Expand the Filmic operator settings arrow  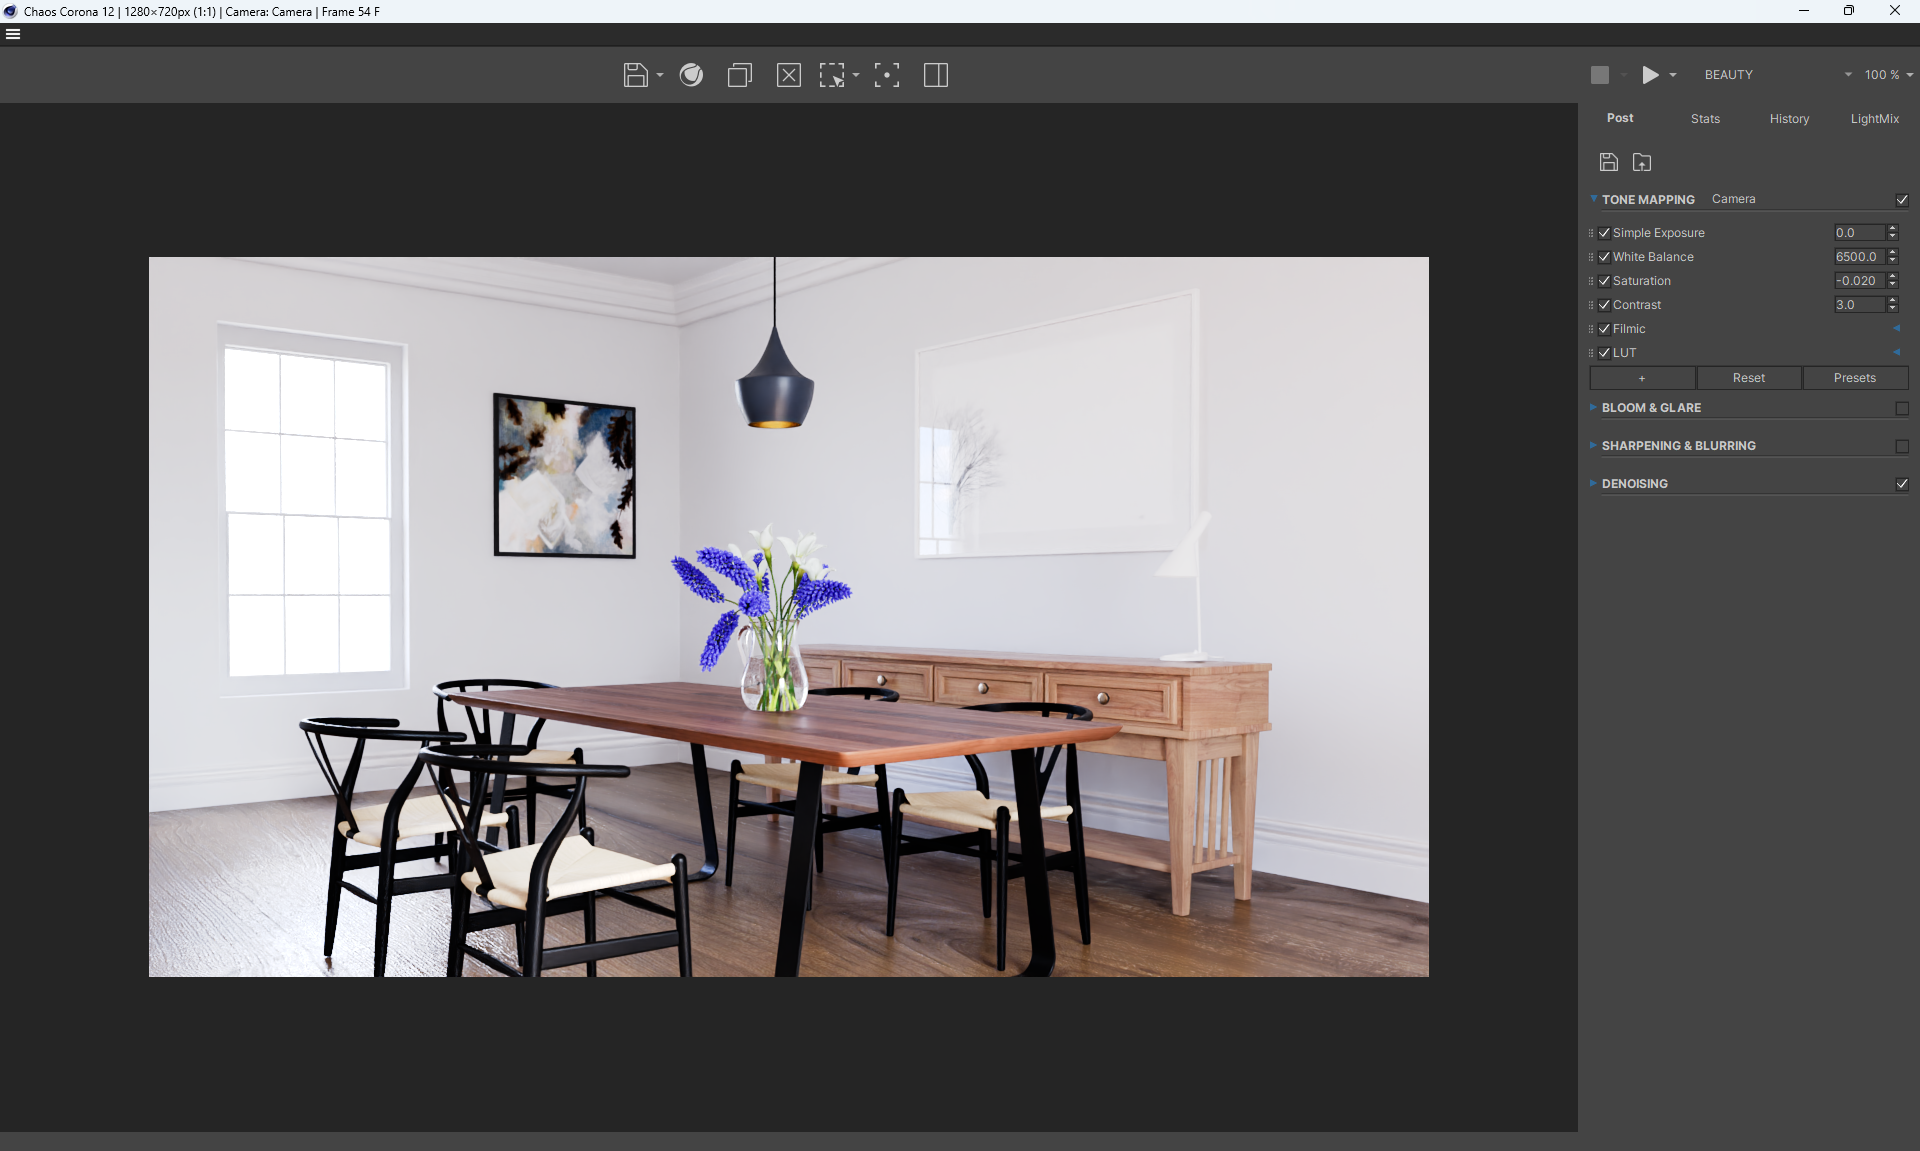click(1896, 329)
